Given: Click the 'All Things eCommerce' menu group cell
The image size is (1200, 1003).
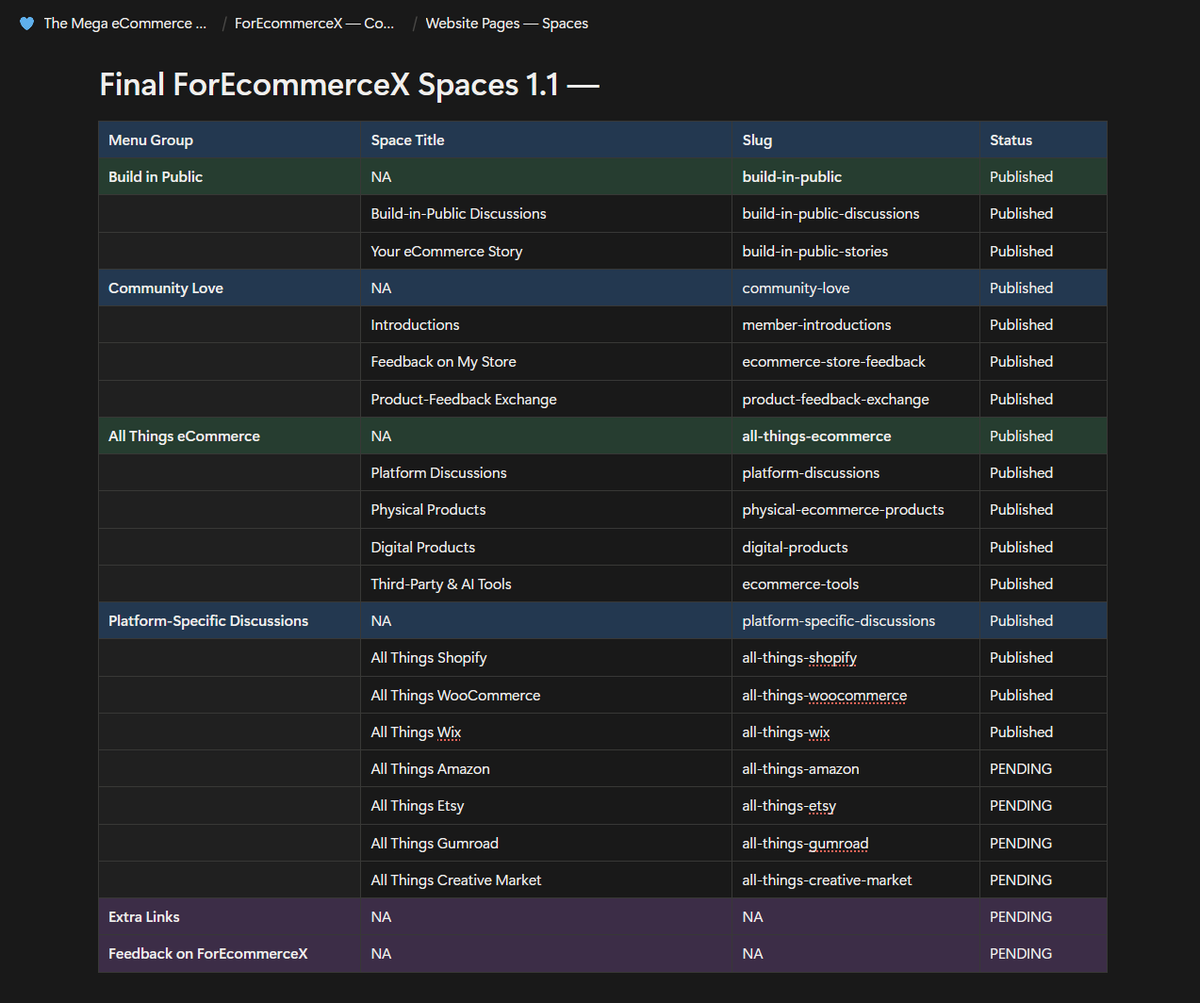Looking at the screenshot, I should (x=229, y=436).
